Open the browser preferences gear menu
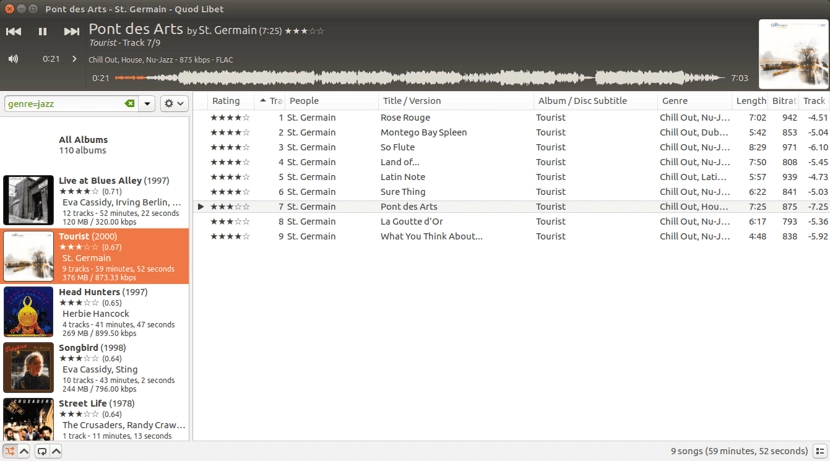This screenshot has width=830, height=461. click(x=173, y=104)
